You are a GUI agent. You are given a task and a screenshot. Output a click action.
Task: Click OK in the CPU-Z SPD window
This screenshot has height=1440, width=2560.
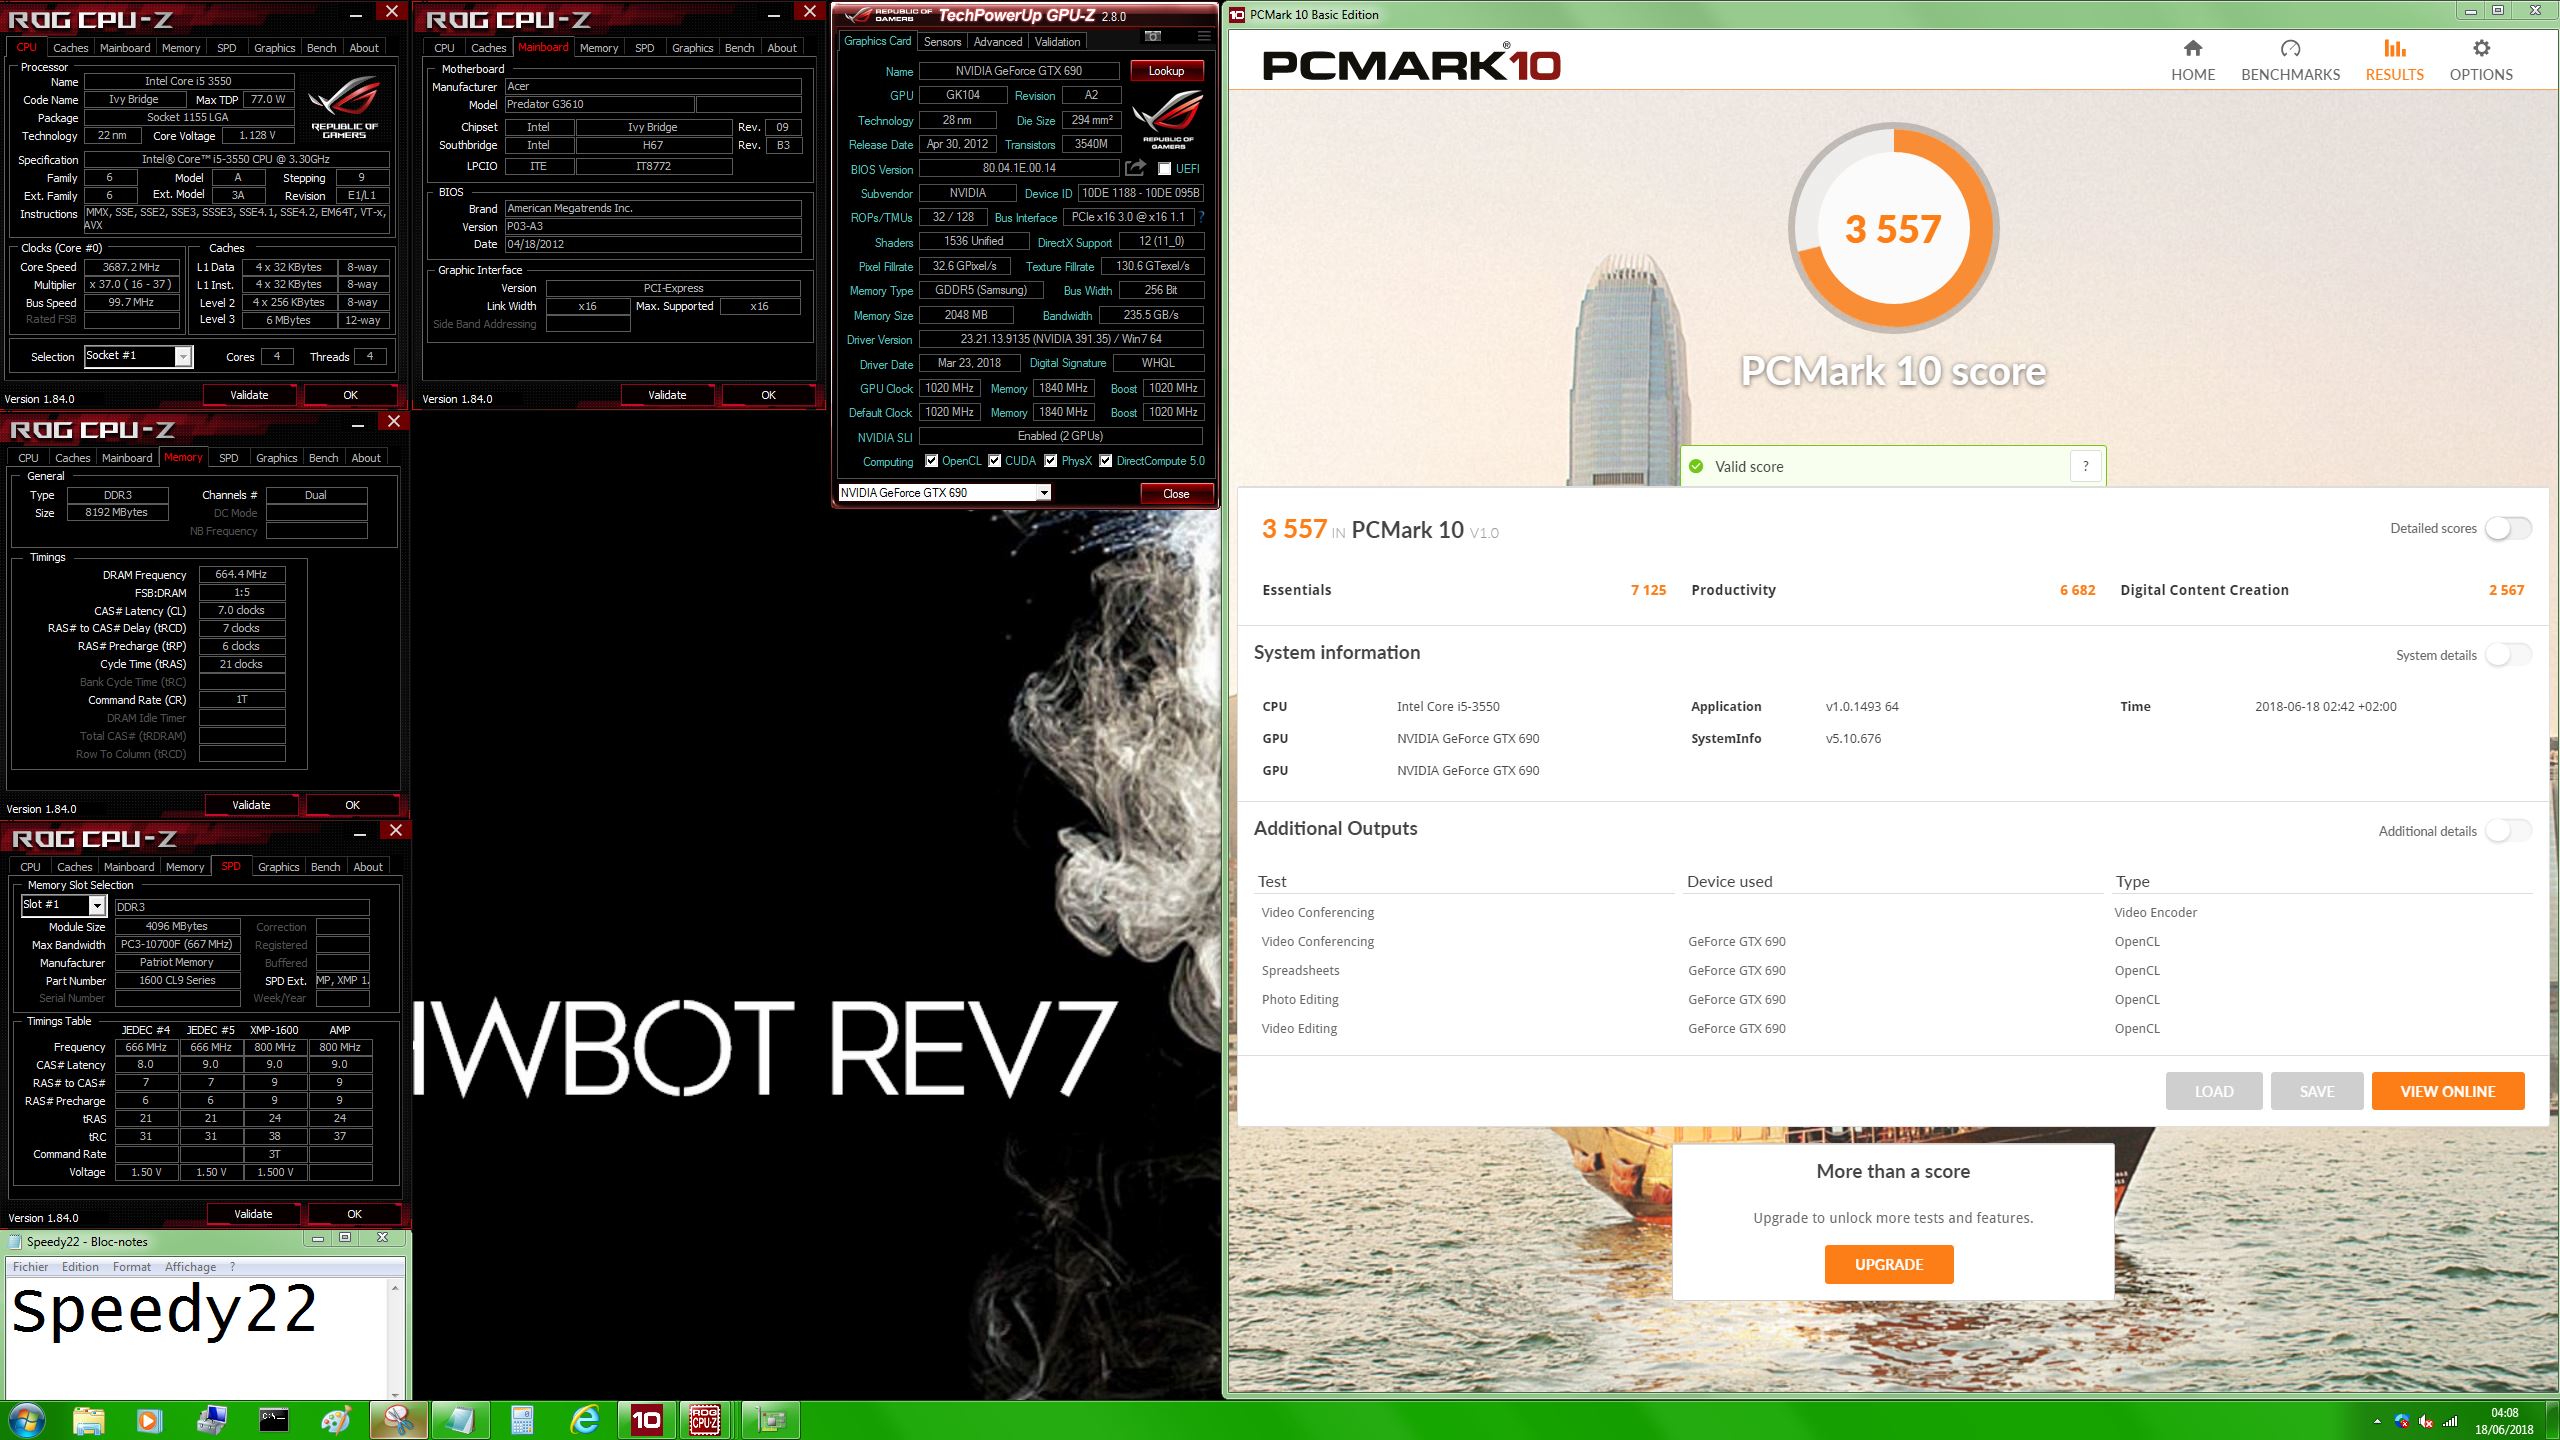(x=354, y=1214)
